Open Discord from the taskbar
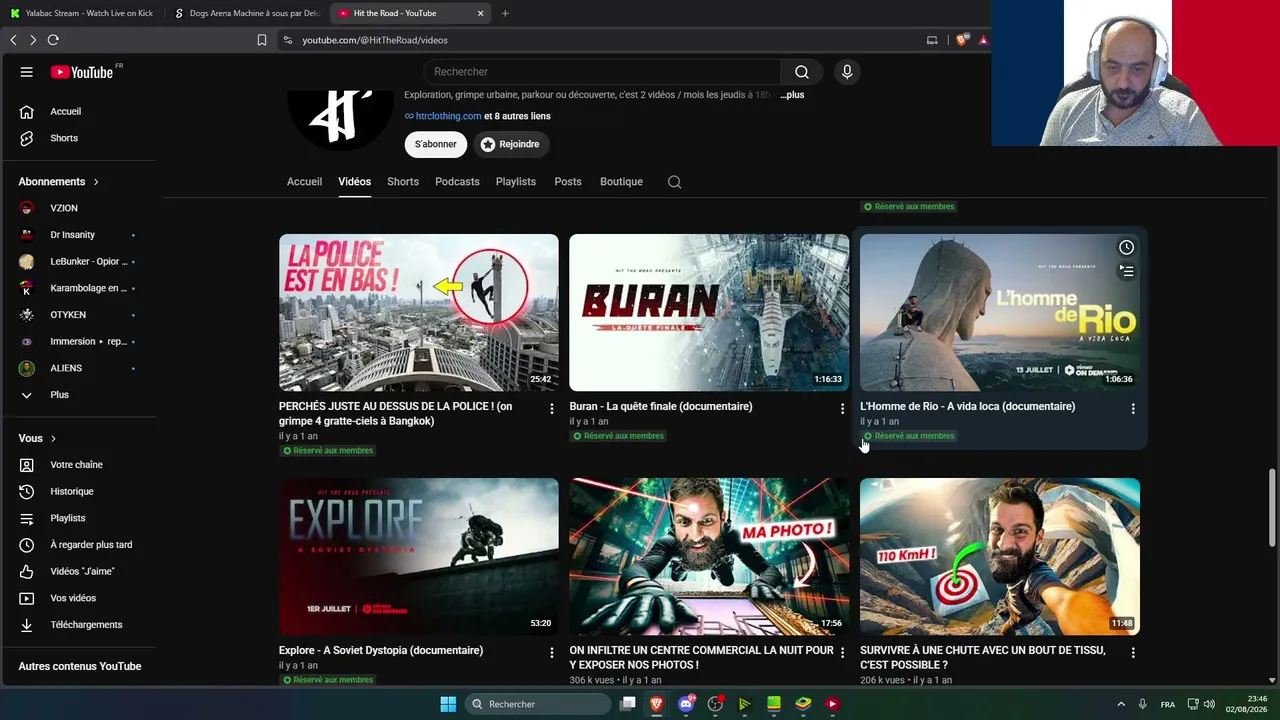The image size is (1280, 720). click(x=686, y=704)
